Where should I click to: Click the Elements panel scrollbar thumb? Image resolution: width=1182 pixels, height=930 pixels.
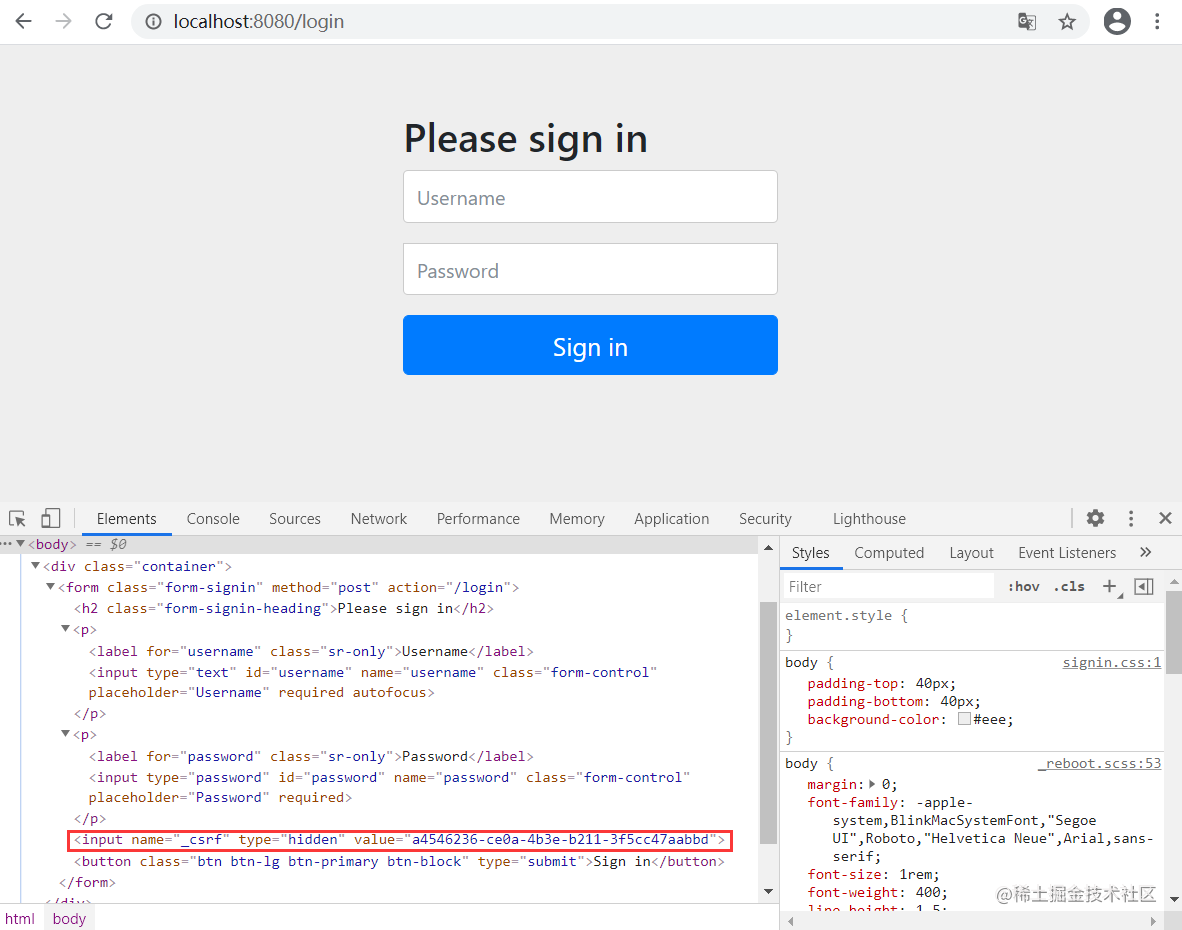(x=768, y=722)
